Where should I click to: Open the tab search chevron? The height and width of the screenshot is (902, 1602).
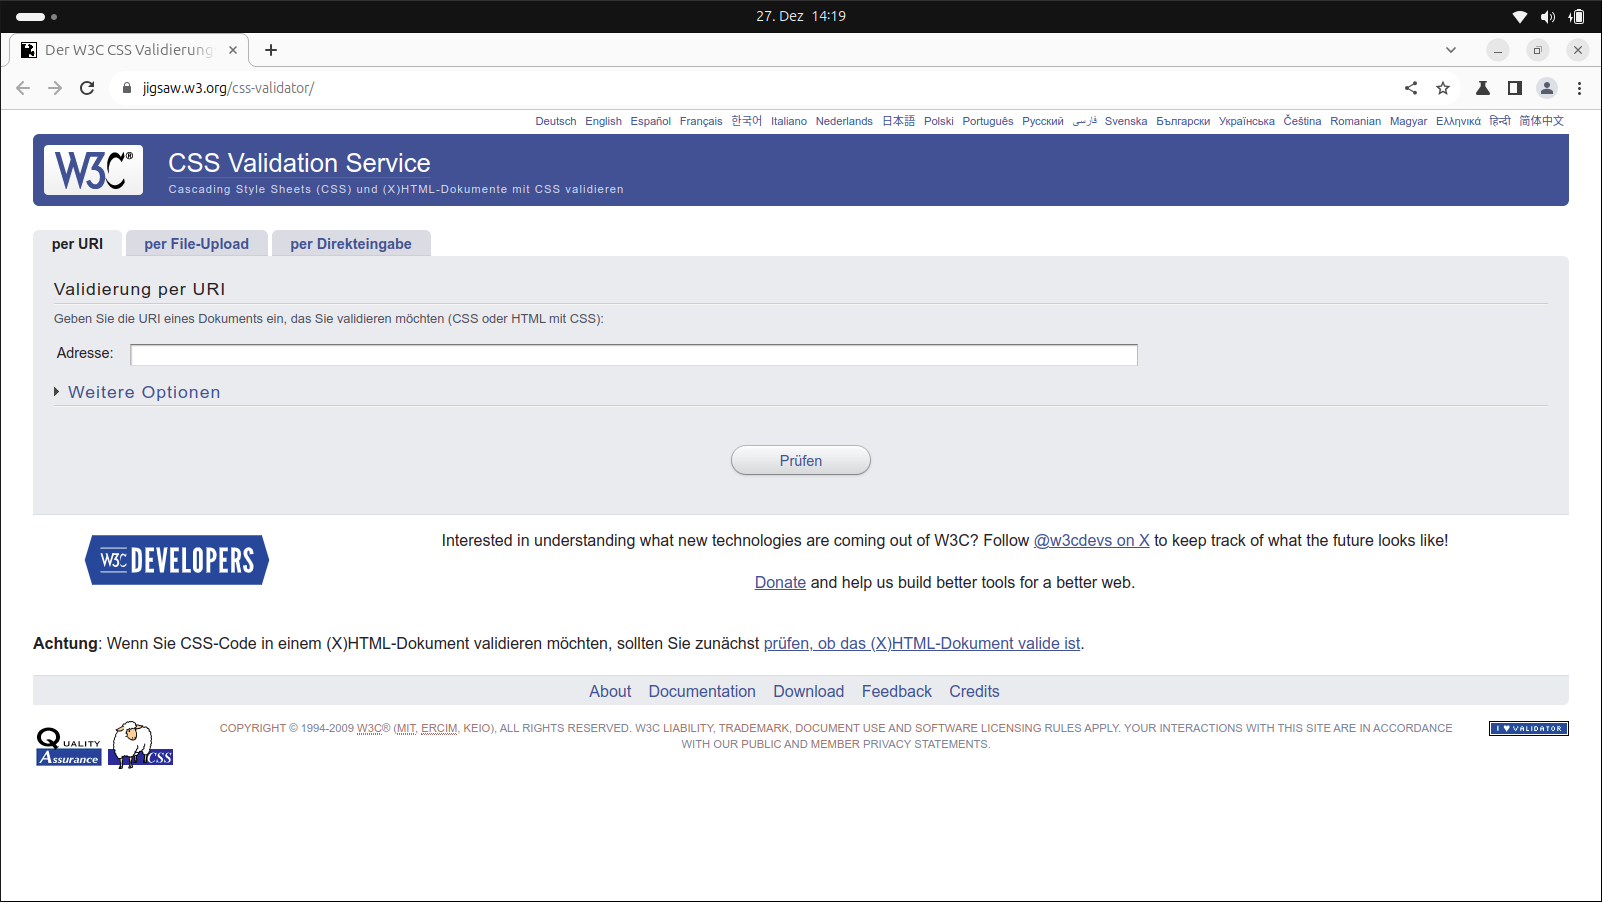(1451, 50)
